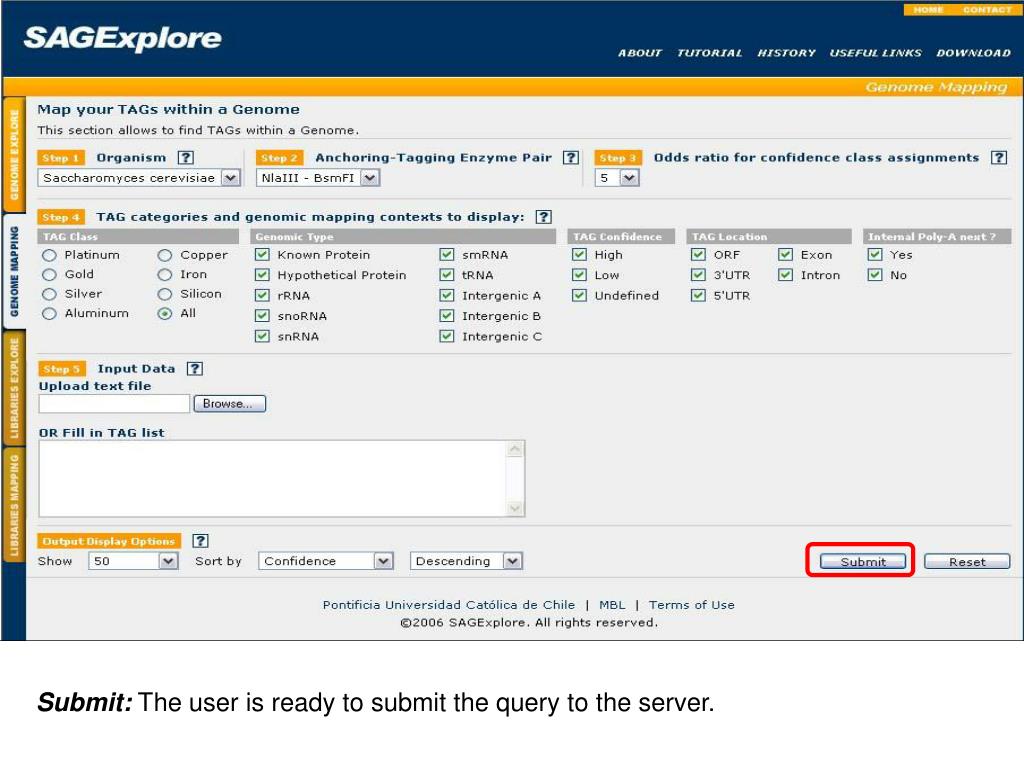The height and width of the screenshot is (768, 1024).
Task: Click inside the TAG list text area
Action: (x=272, y=479)
